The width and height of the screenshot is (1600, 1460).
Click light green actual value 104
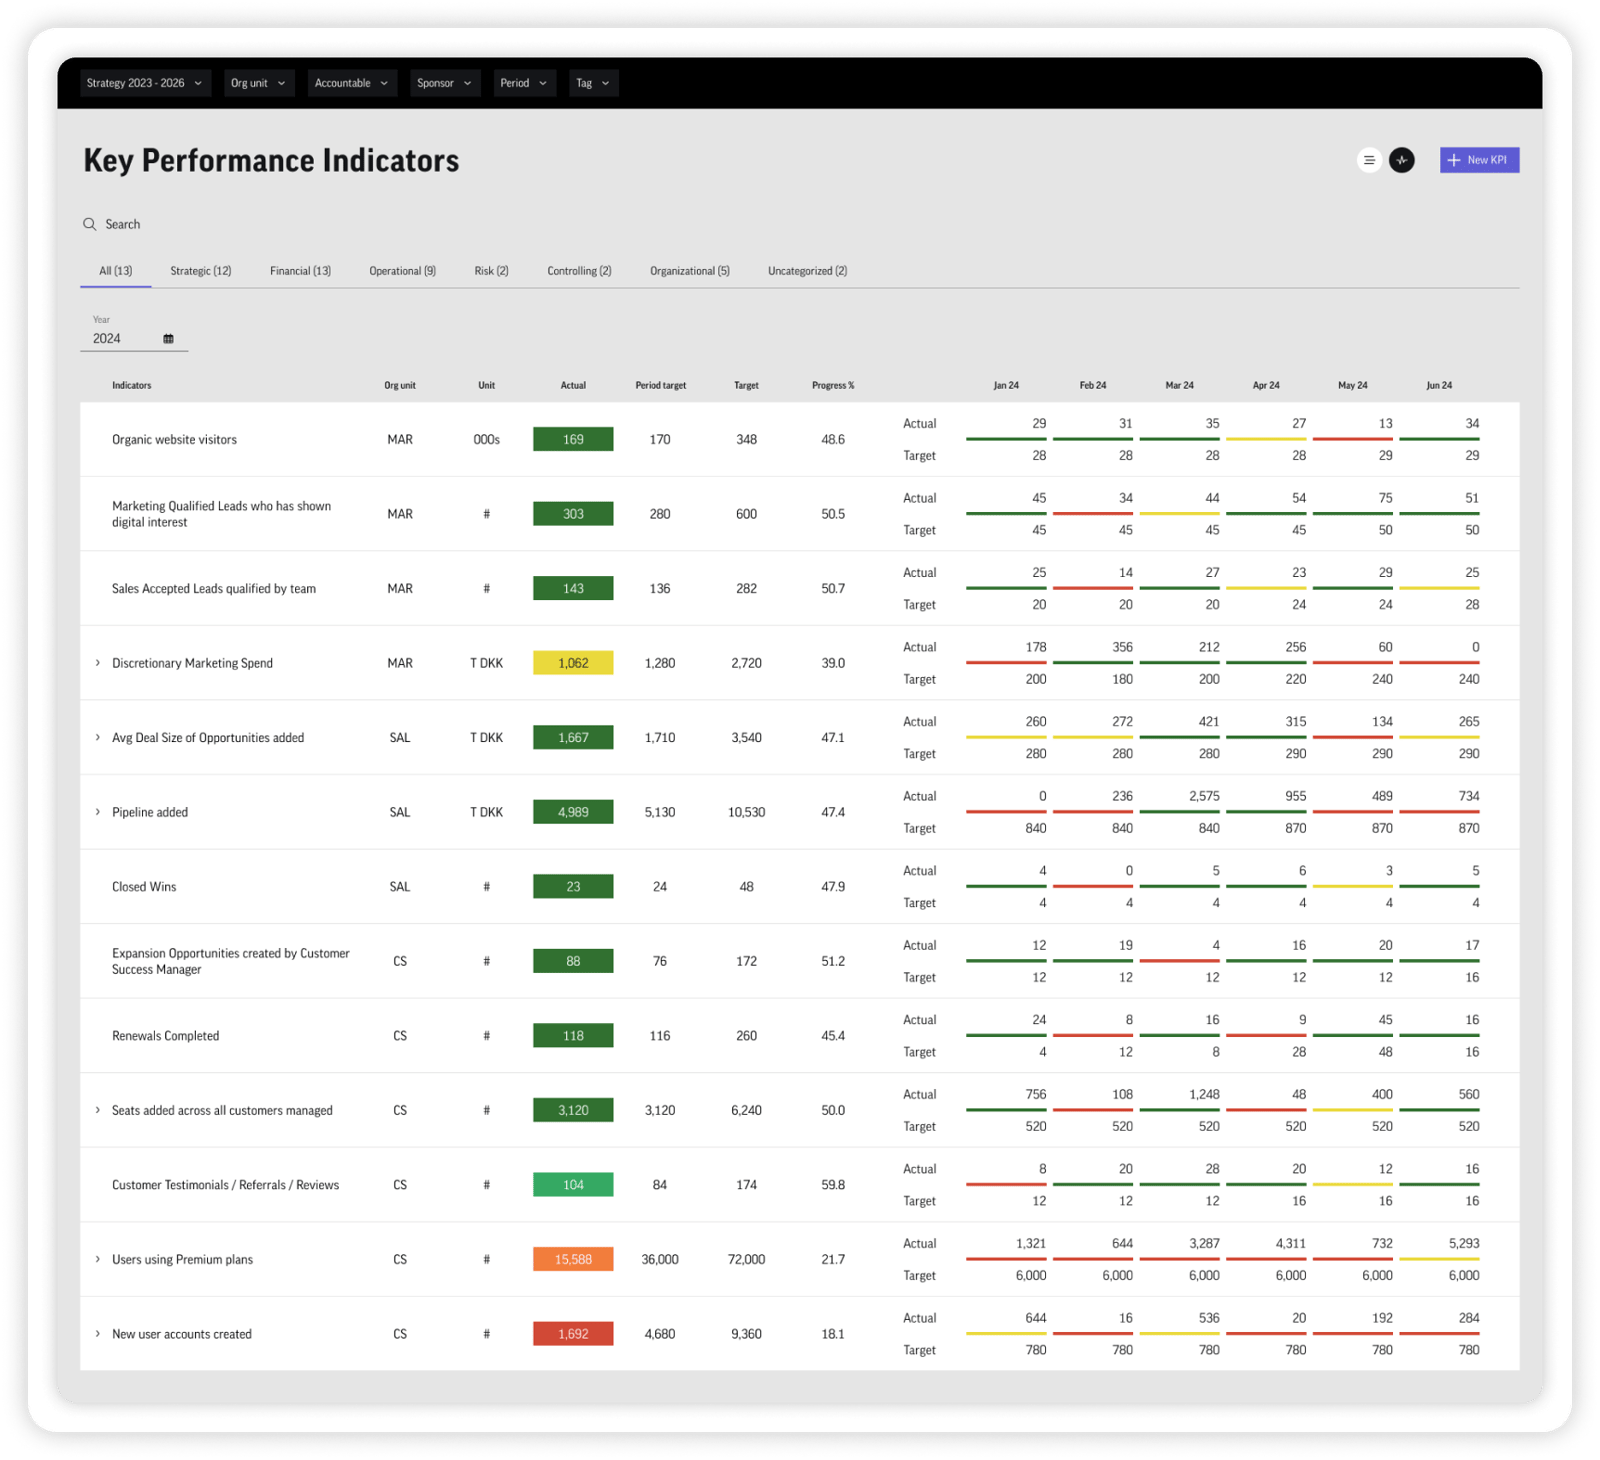coord(573,1185)
